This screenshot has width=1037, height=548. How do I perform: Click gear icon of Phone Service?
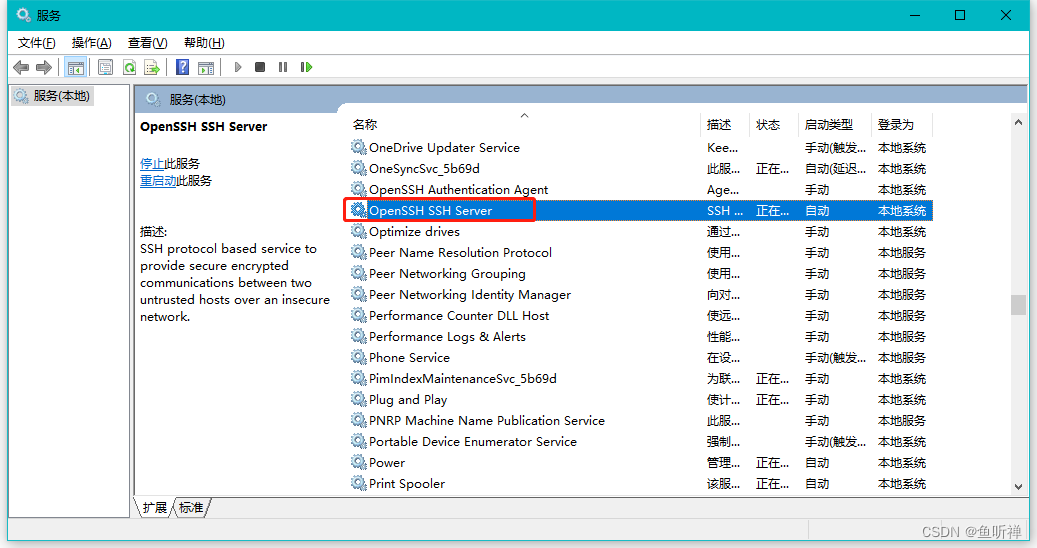358,357
